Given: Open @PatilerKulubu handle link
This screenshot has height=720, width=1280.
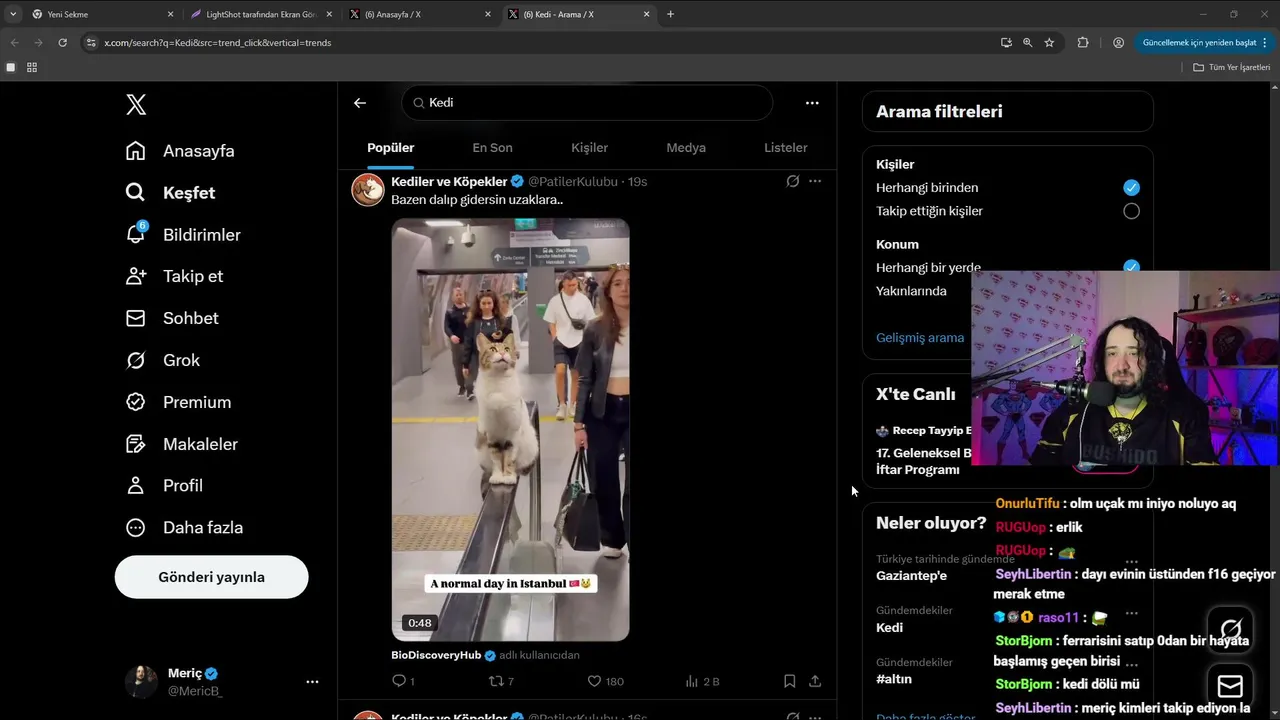Looking at the screenshot, I should pos(573,181).
